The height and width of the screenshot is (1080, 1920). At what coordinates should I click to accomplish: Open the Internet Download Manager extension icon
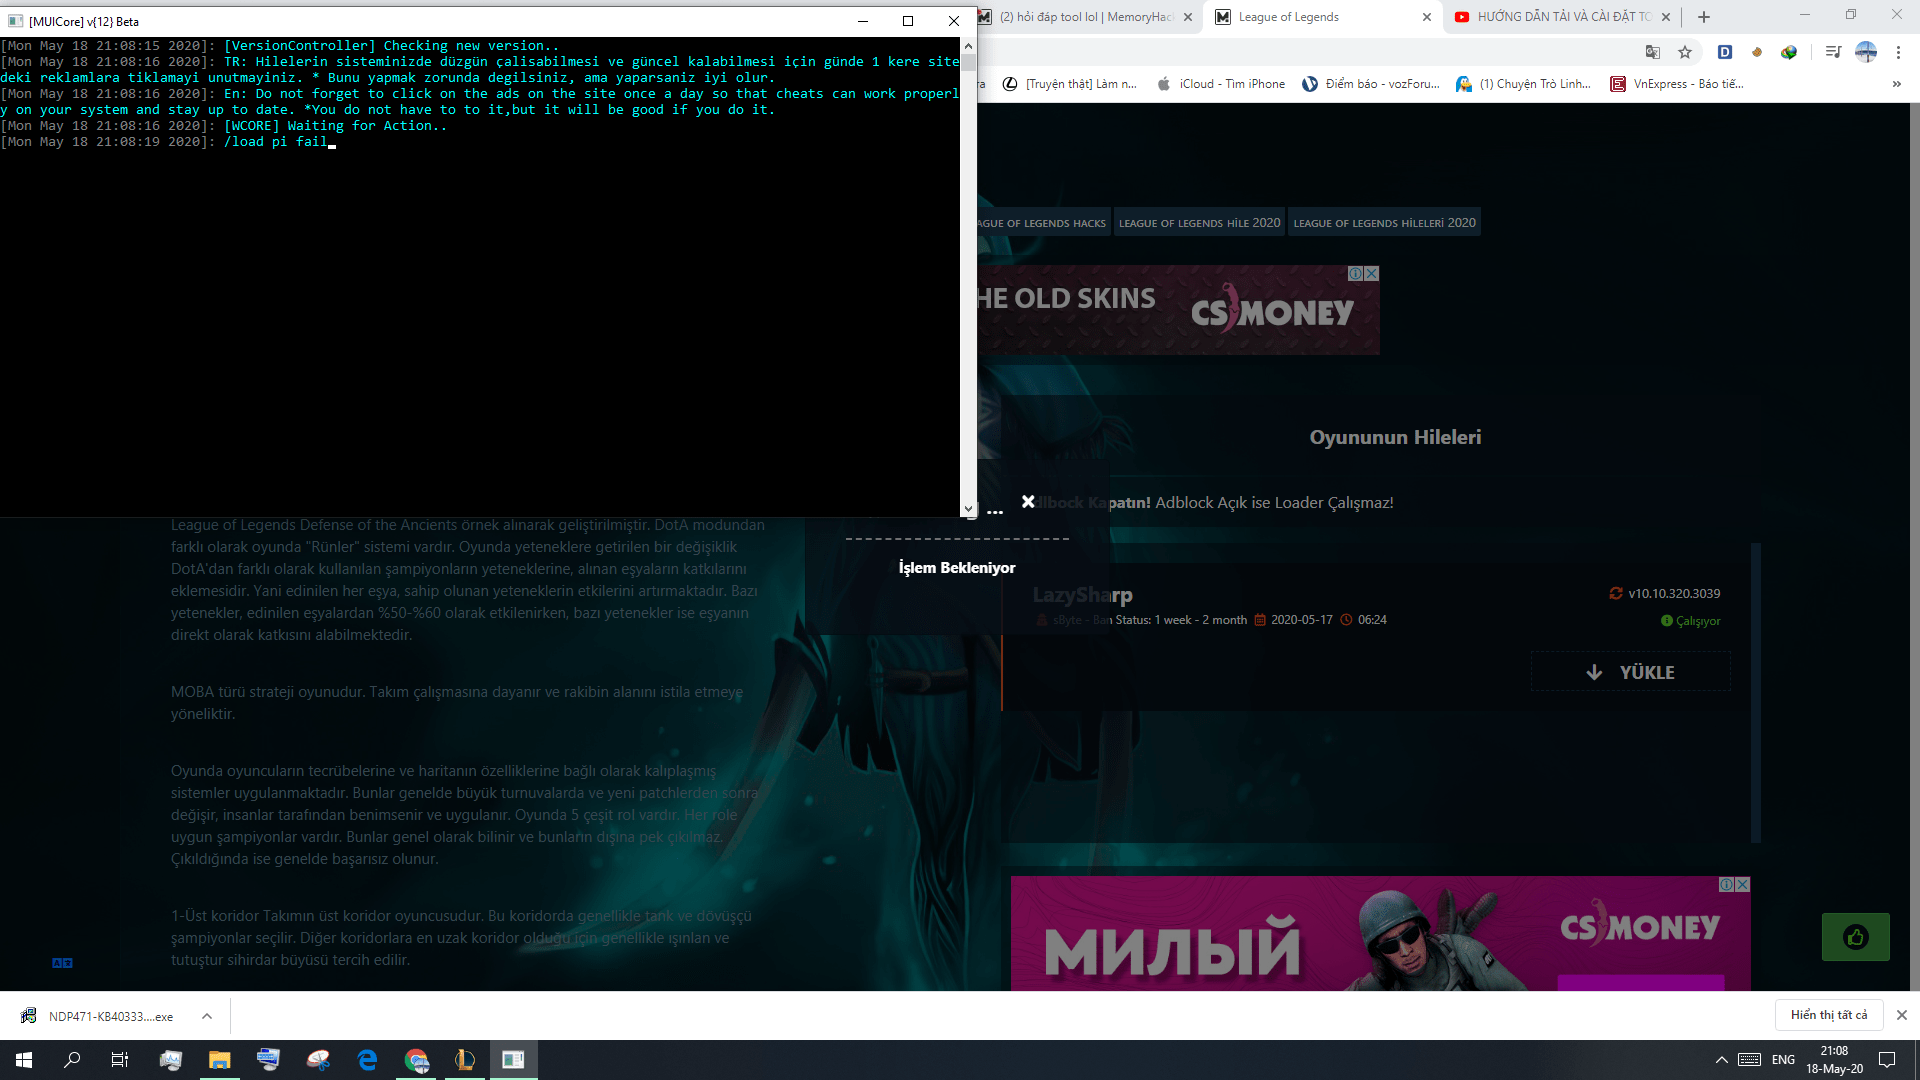1789,52
